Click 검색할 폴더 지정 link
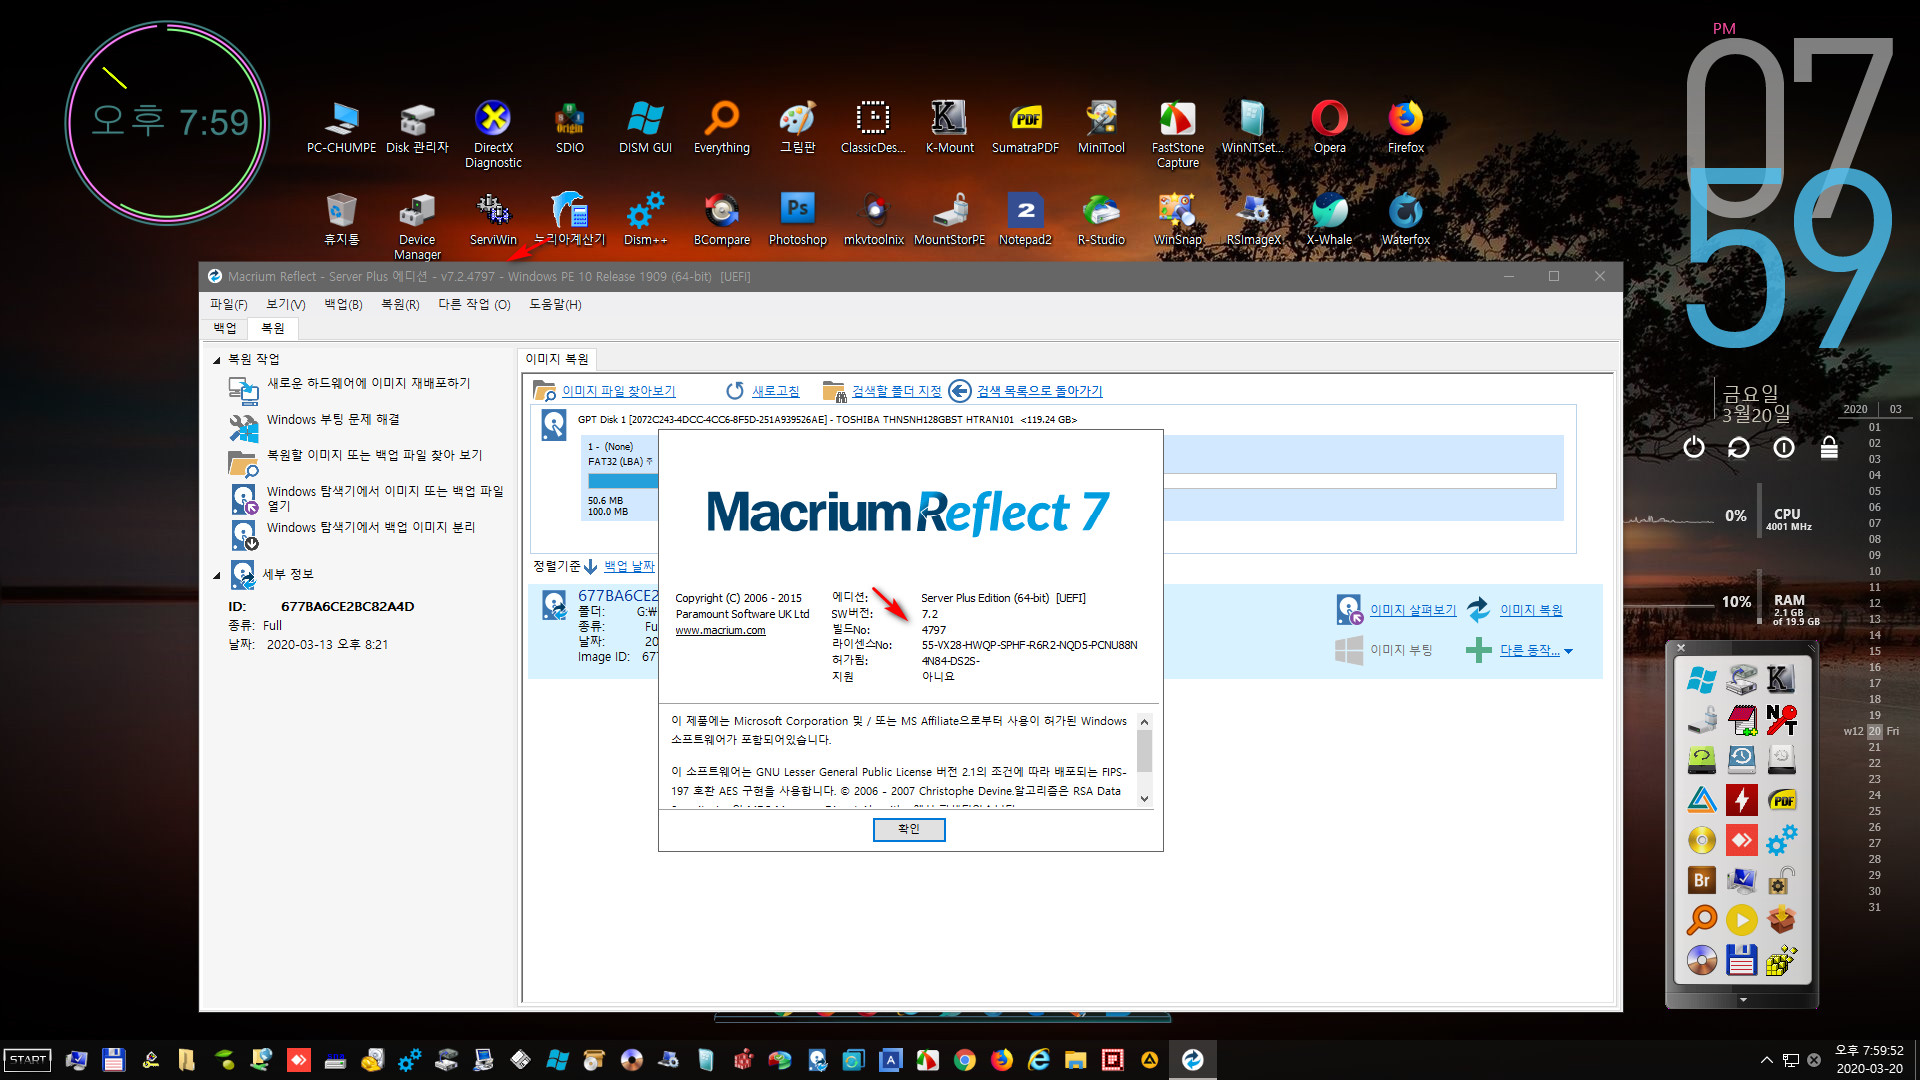This screenshot has height=1080, width=1920. tap(896, 391)
